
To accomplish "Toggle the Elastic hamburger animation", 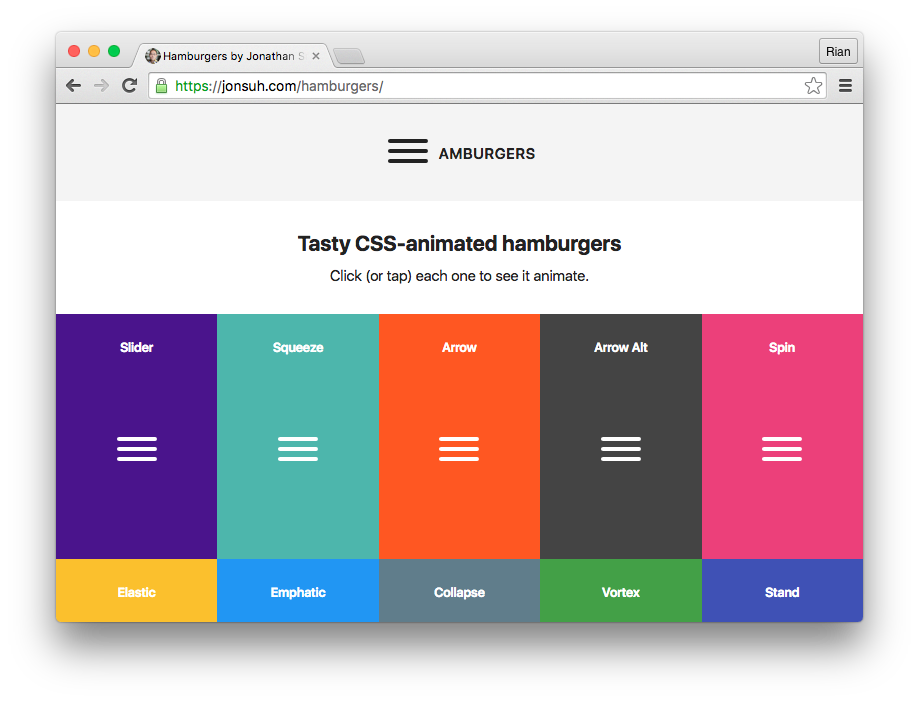I will pos(136,591).
